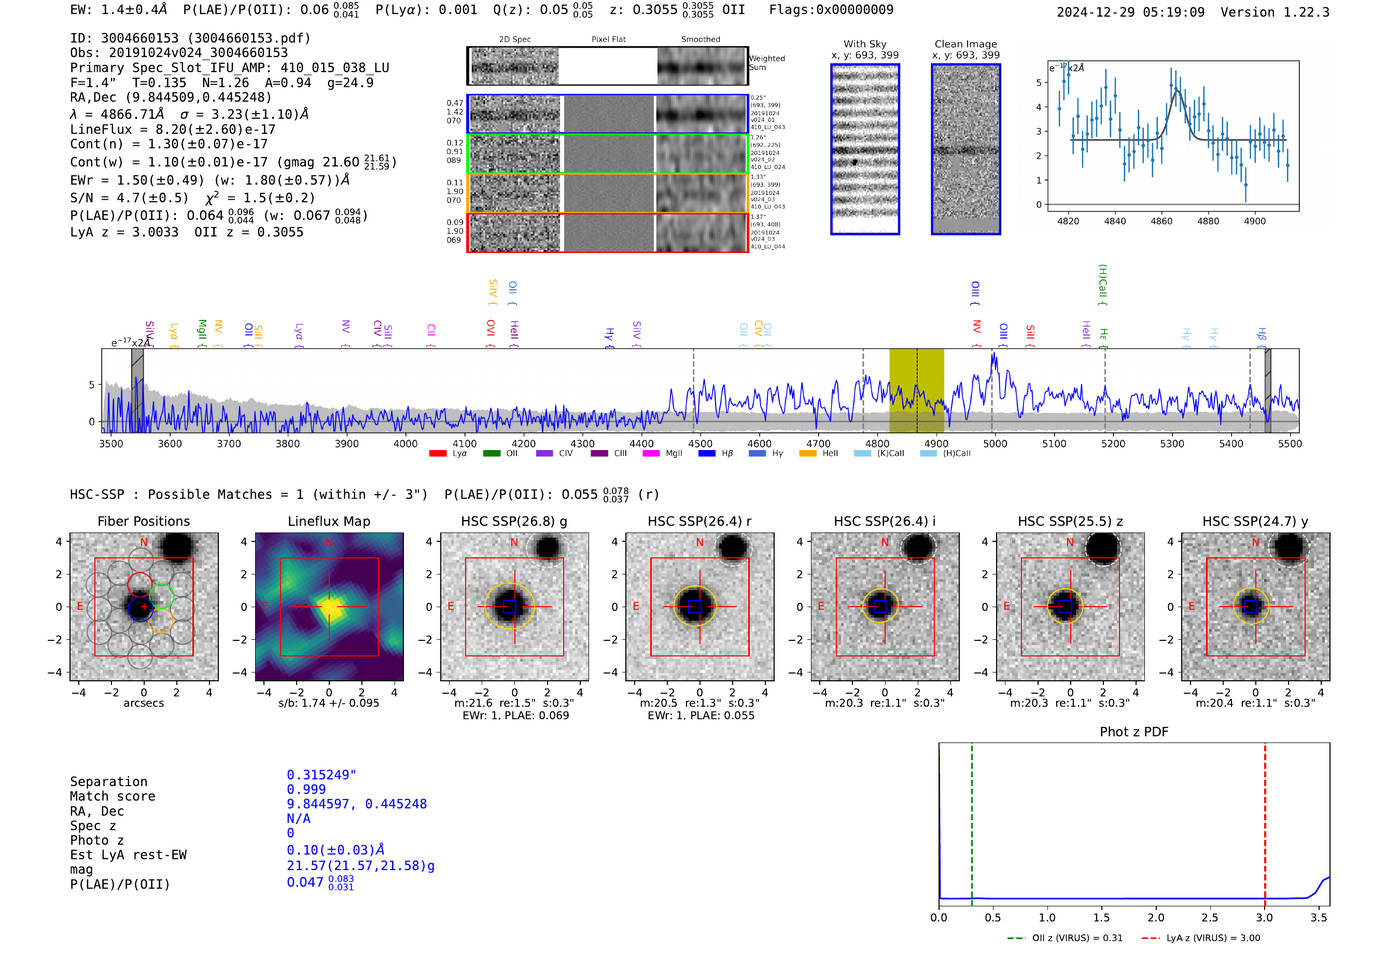Click the blue-bordered 2D spectrum fiber row
The width and height of the screenshot is (1400, 953).
(x=607, y=114)
